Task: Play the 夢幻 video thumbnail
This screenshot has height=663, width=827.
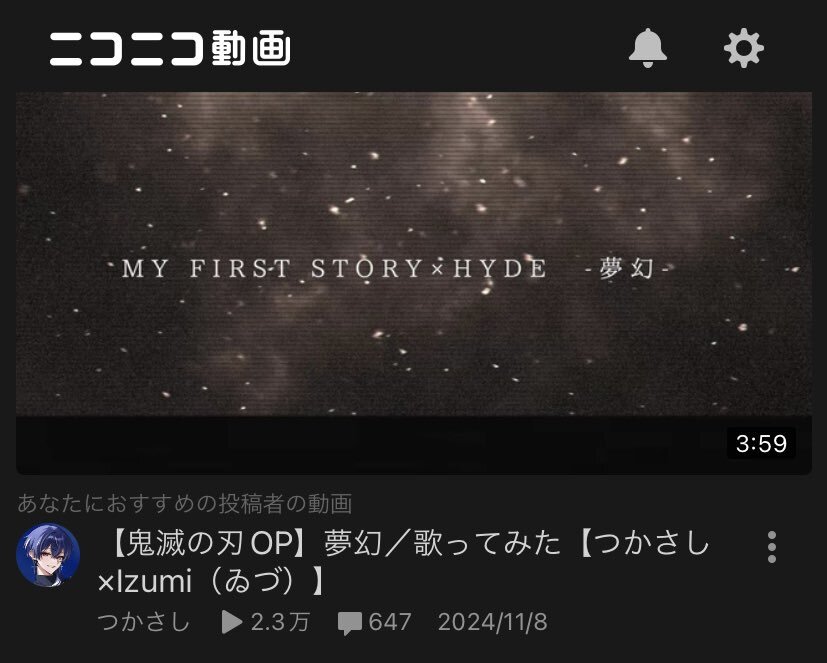Action: [414, 283]
